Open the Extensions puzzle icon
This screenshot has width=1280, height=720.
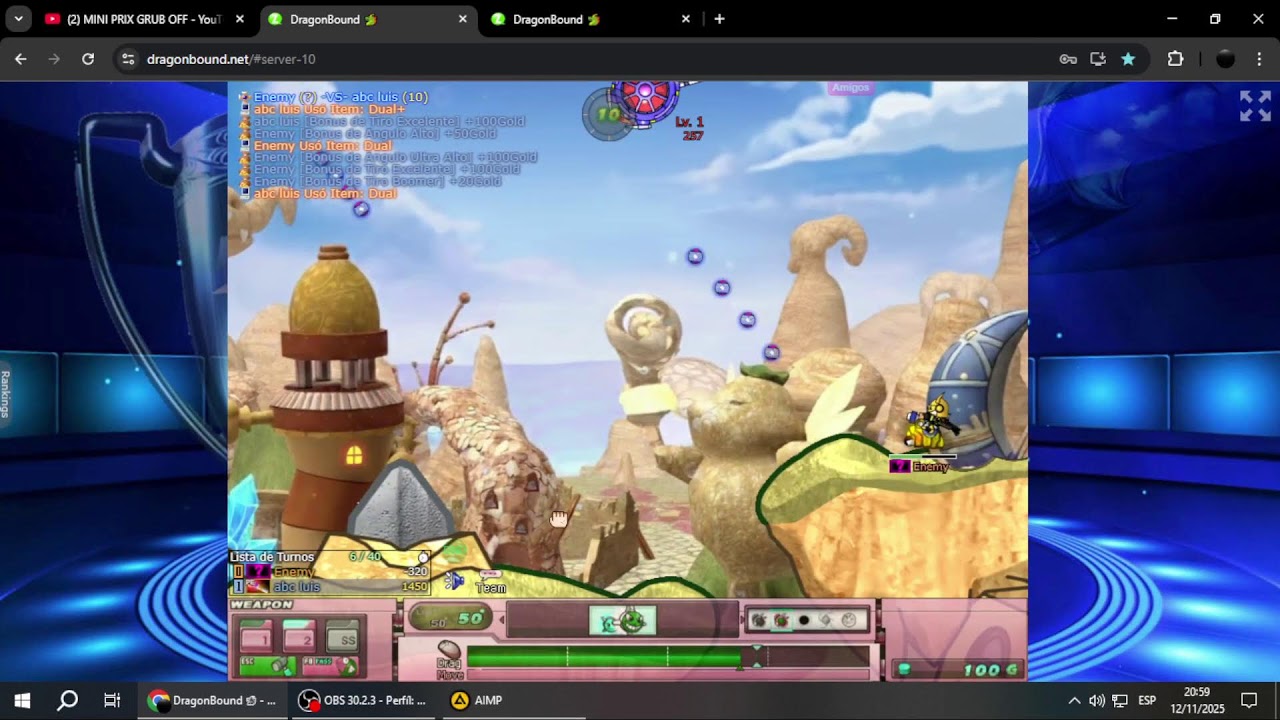click(x=1176, y=59)
